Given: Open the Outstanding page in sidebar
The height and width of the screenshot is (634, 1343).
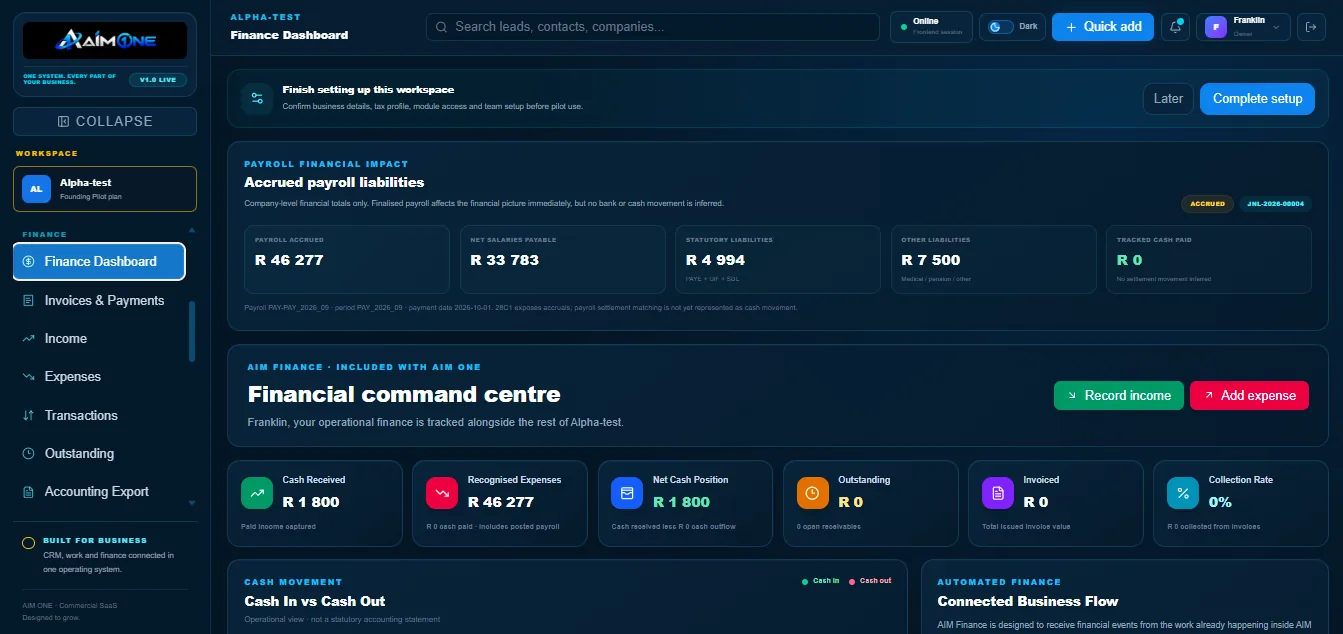Looking at the screenshot, I should click(99, 453).
